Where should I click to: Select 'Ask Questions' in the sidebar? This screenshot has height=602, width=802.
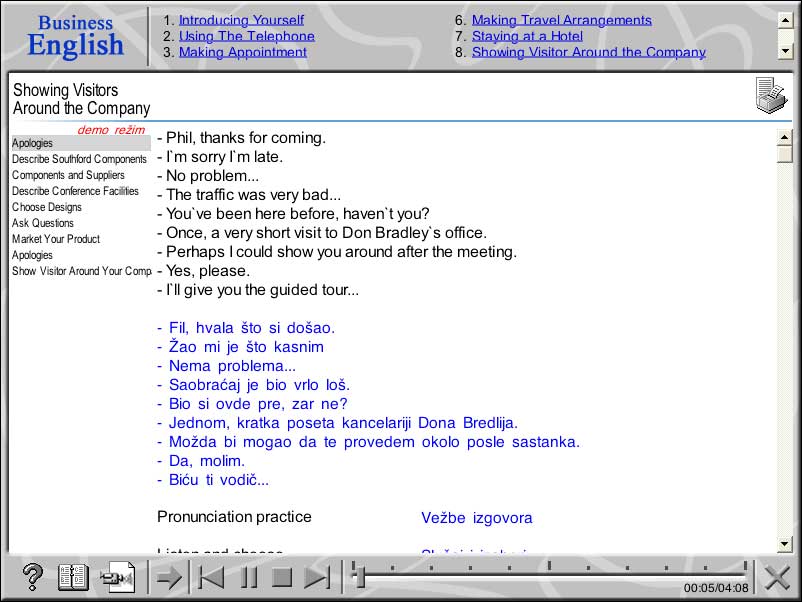pos(40,223)
